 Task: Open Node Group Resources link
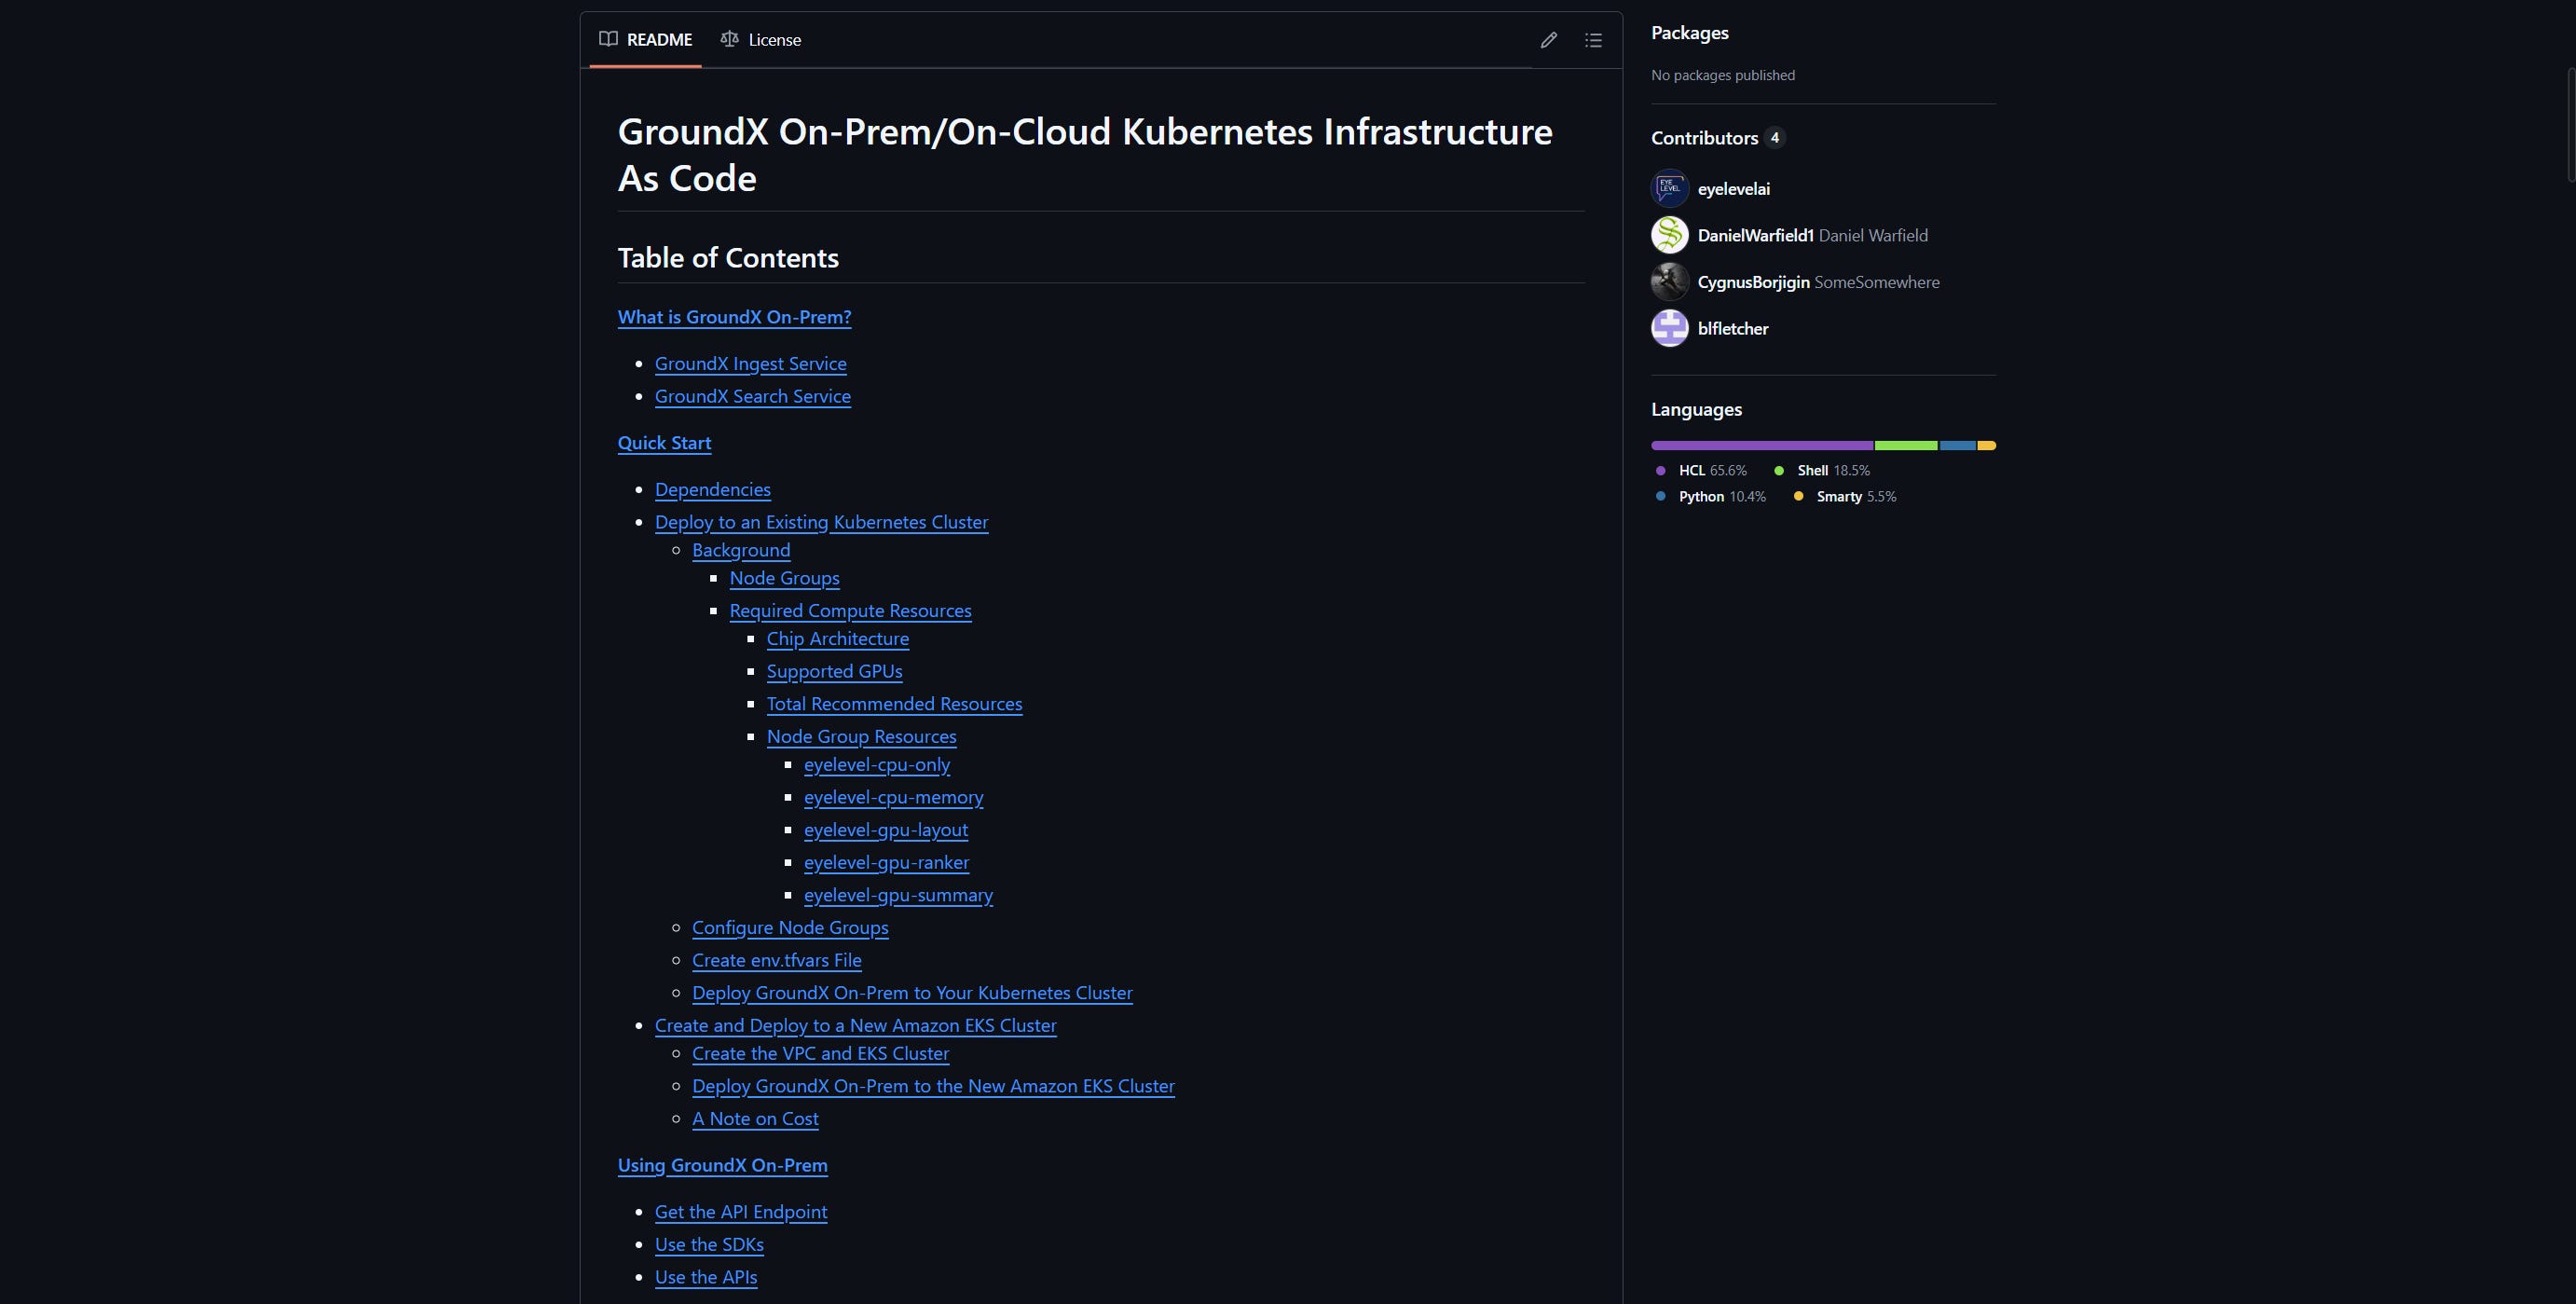[x=861, y=736]
